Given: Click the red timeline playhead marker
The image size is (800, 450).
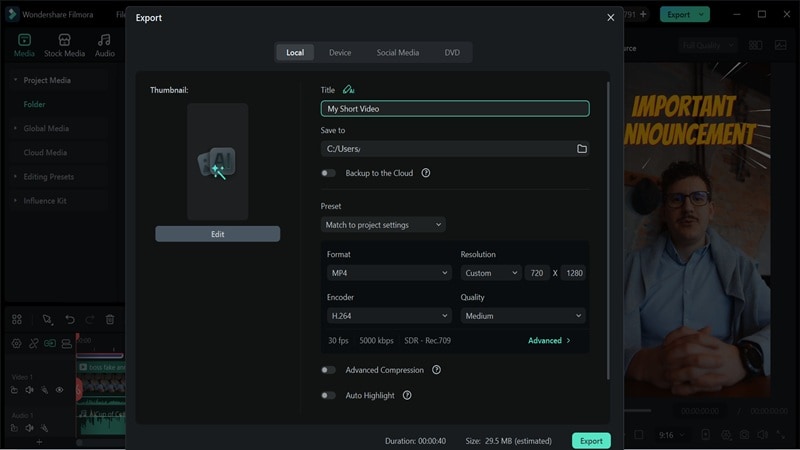Looking at the screenshot, I should coord(78,337).
